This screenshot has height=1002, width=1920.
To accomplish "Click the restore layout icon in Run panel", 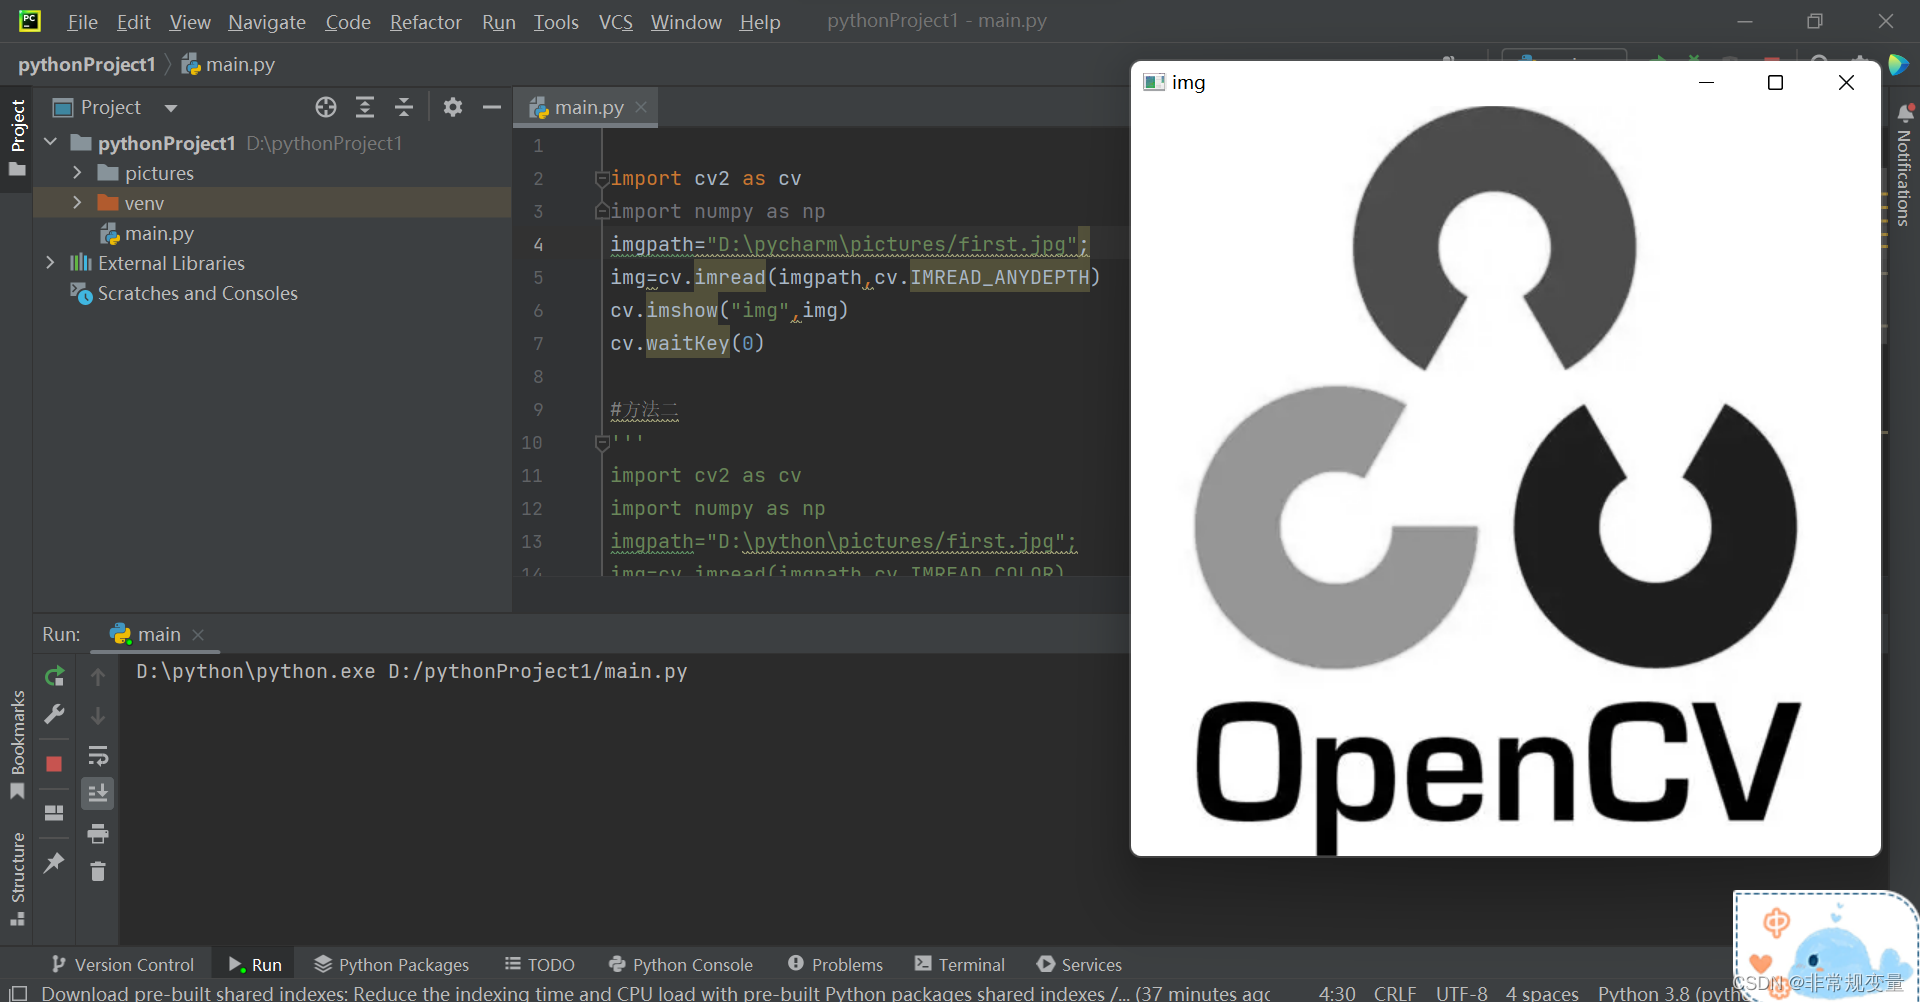I will tap(55, 813).
